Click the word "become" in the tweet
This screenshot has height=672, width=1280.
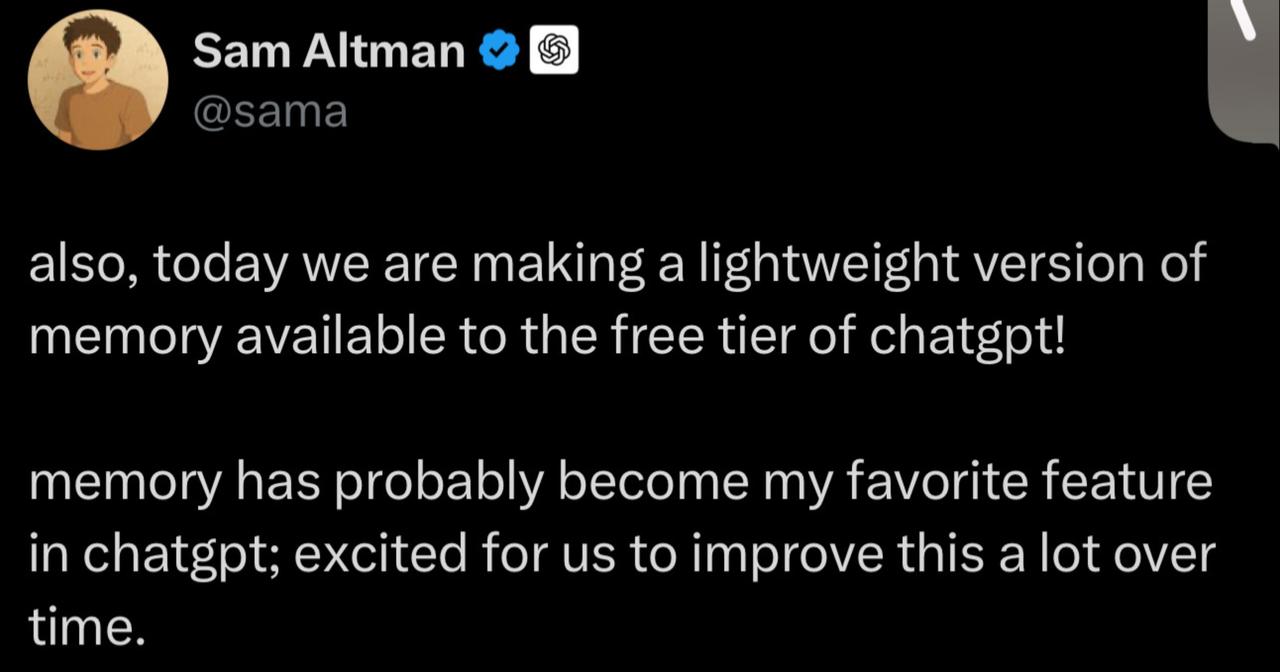642,484
